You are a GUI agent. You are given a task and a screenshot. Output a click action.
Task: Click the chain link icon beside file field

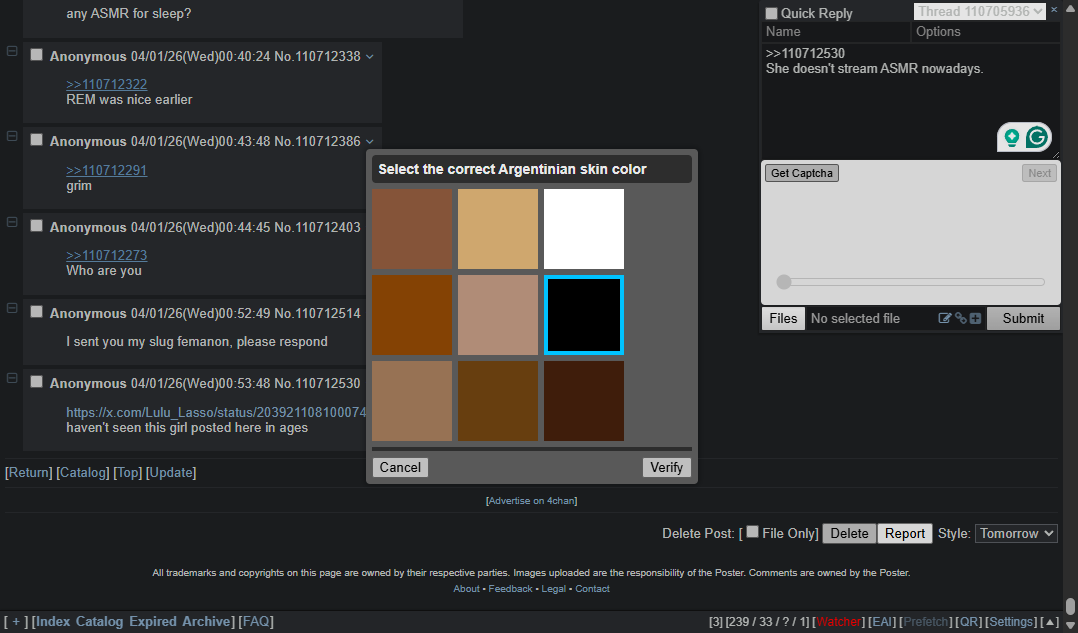coord(960,318)
